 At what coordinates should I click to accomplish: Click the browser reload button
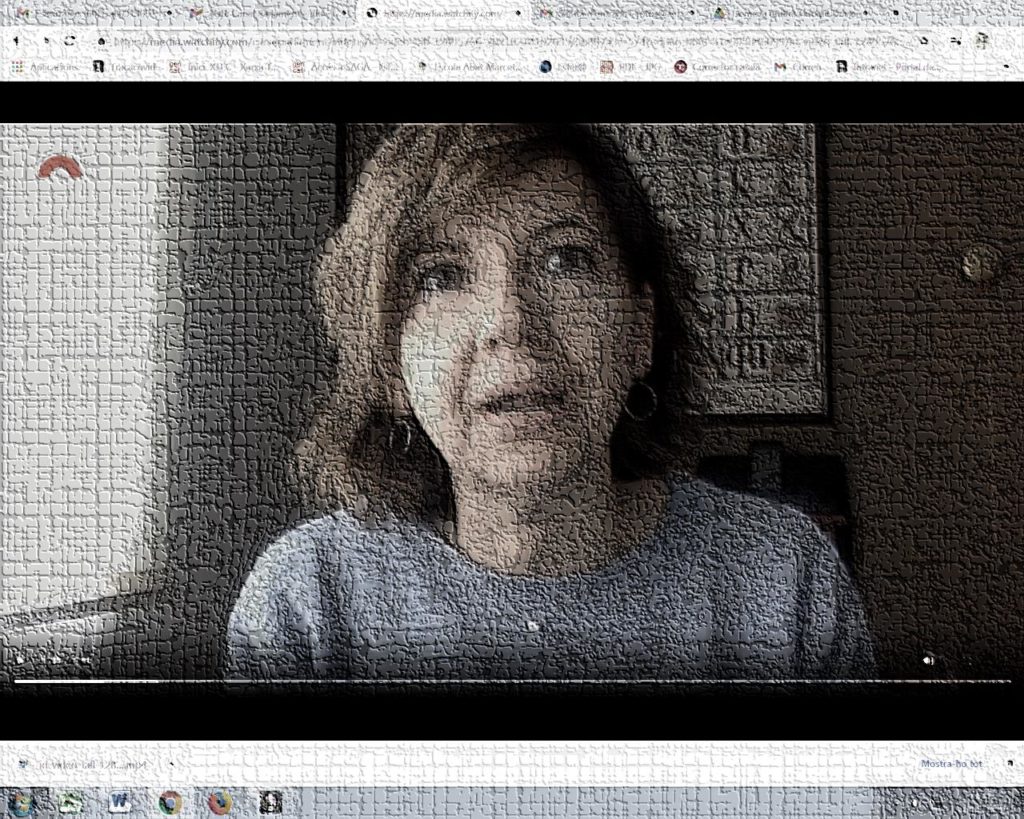tap(69, 41)
